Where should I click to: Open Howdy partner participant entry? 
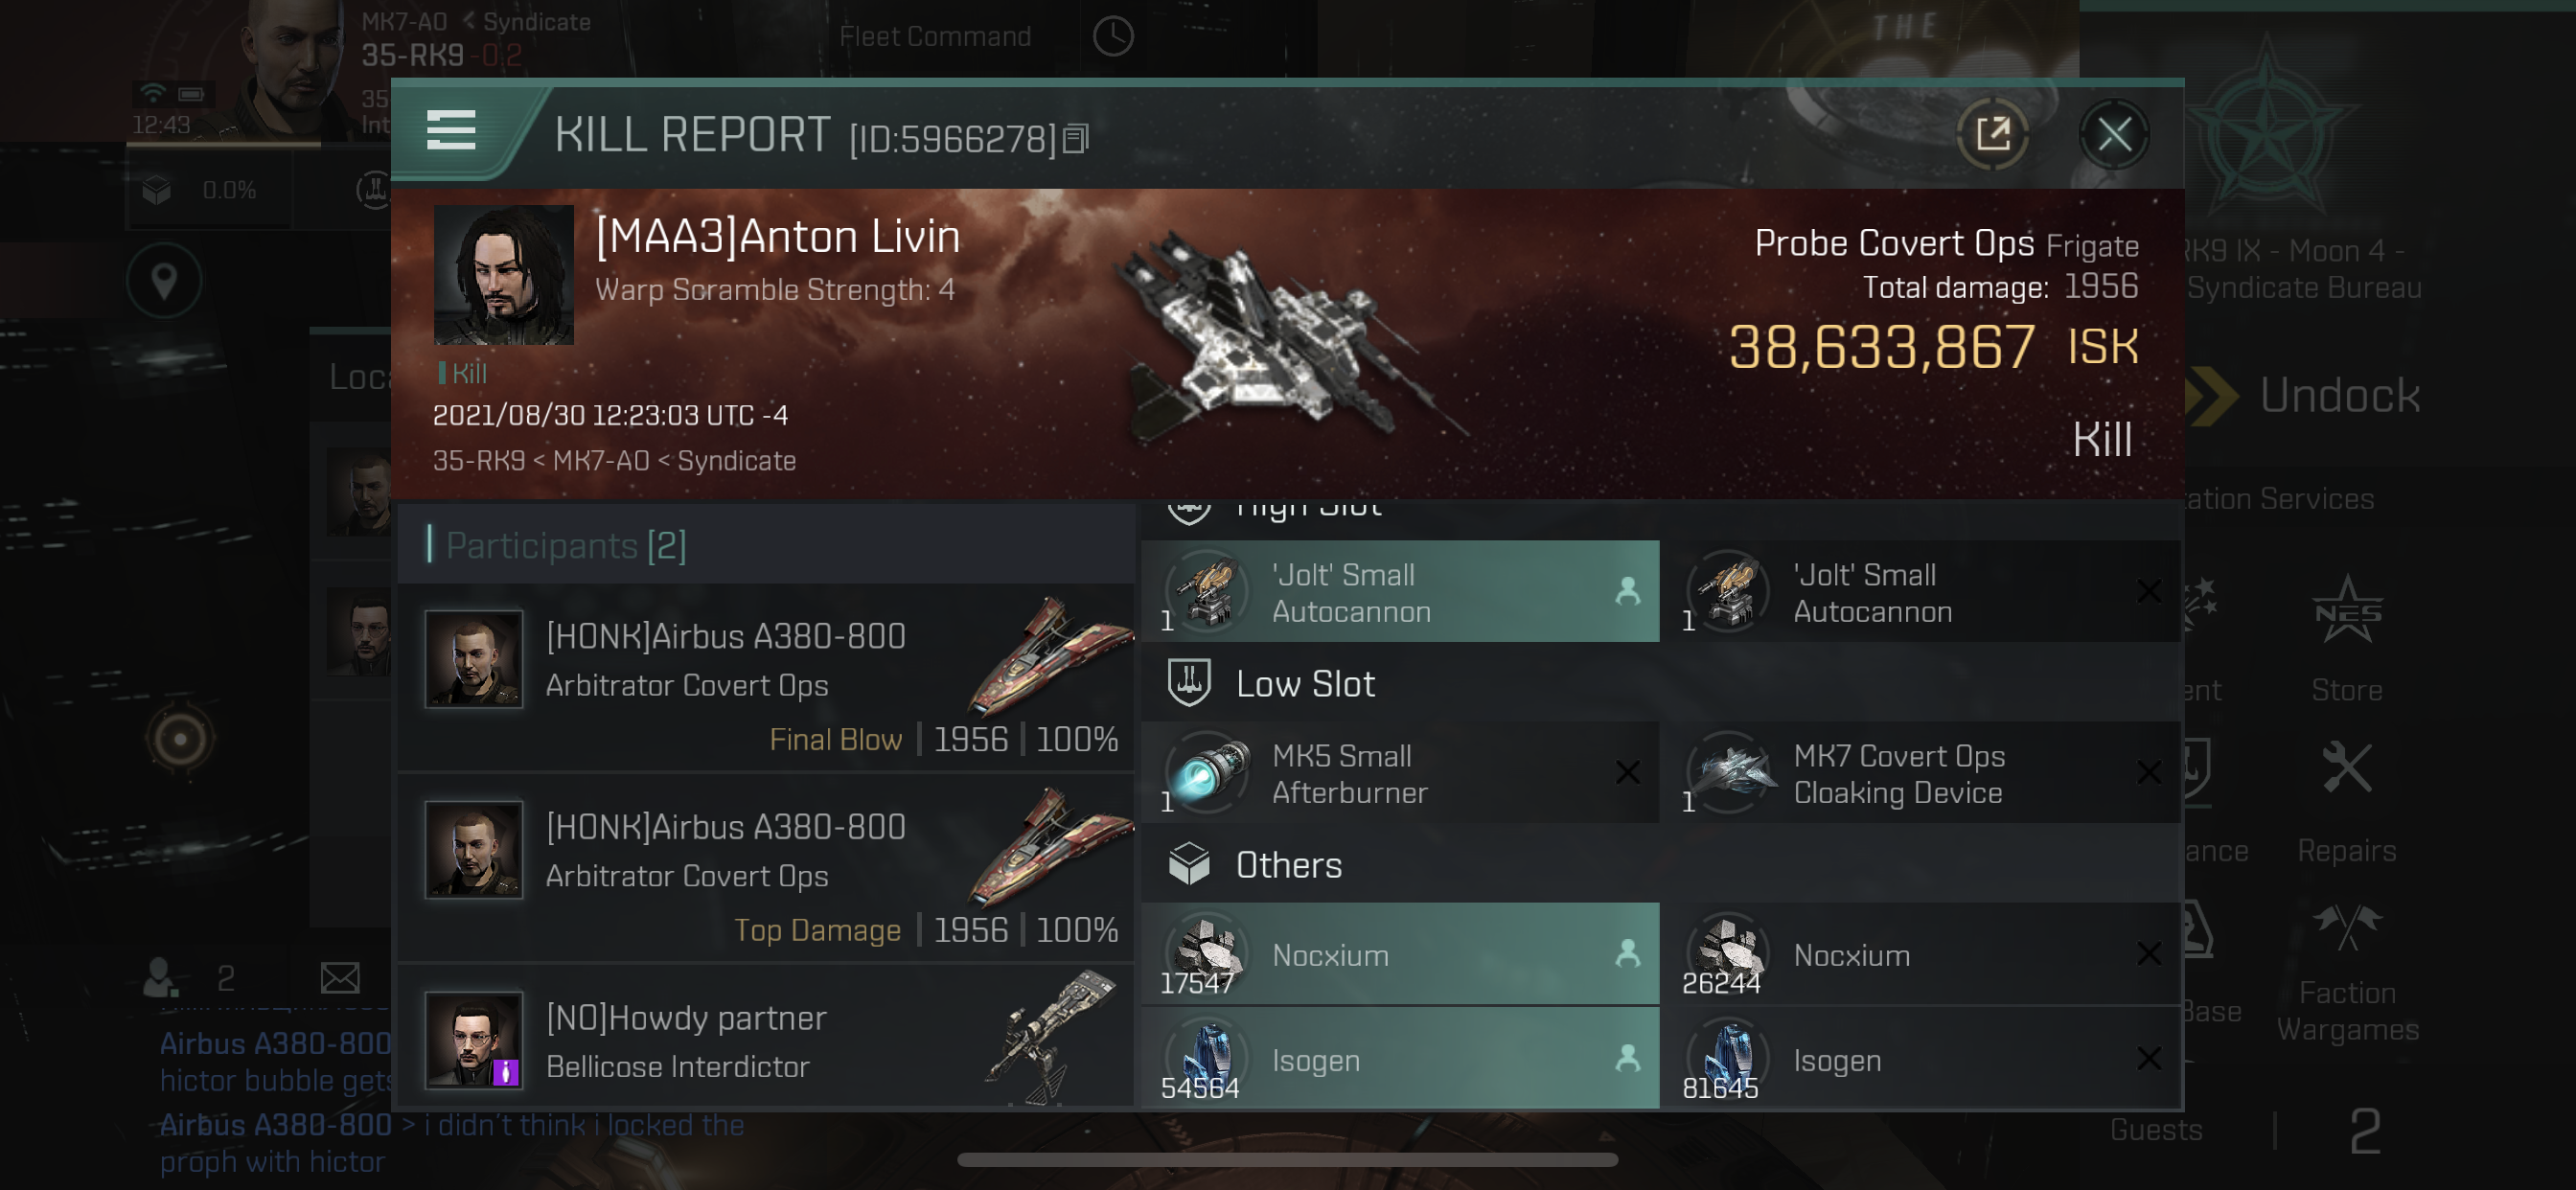[766, 1038]
